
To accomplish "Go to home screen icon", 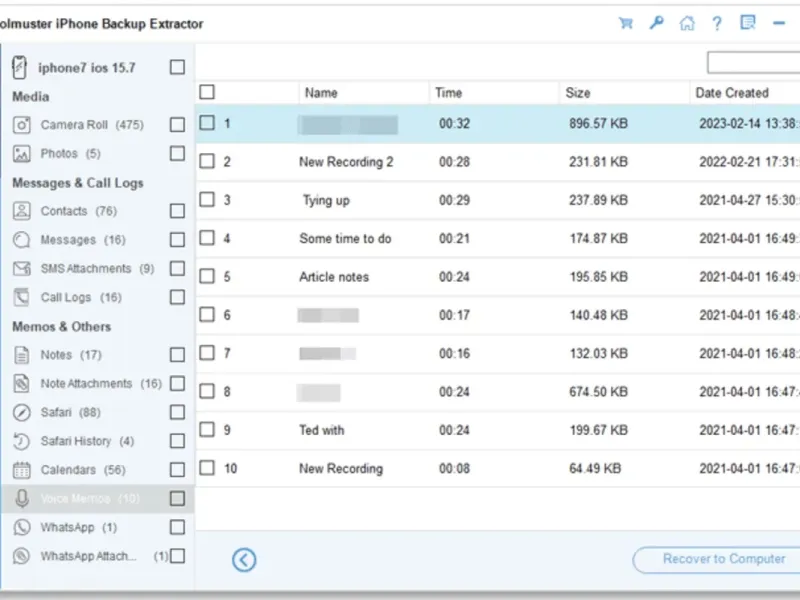I will click(687, 23).
